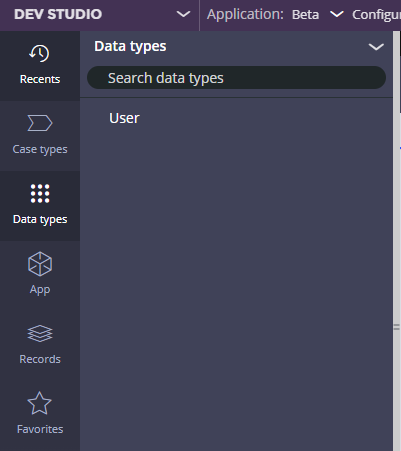The height and width of the screenshot is (451, 401).
Task: Click the Records text label in sidebar
Action: [x=40, y=359]
